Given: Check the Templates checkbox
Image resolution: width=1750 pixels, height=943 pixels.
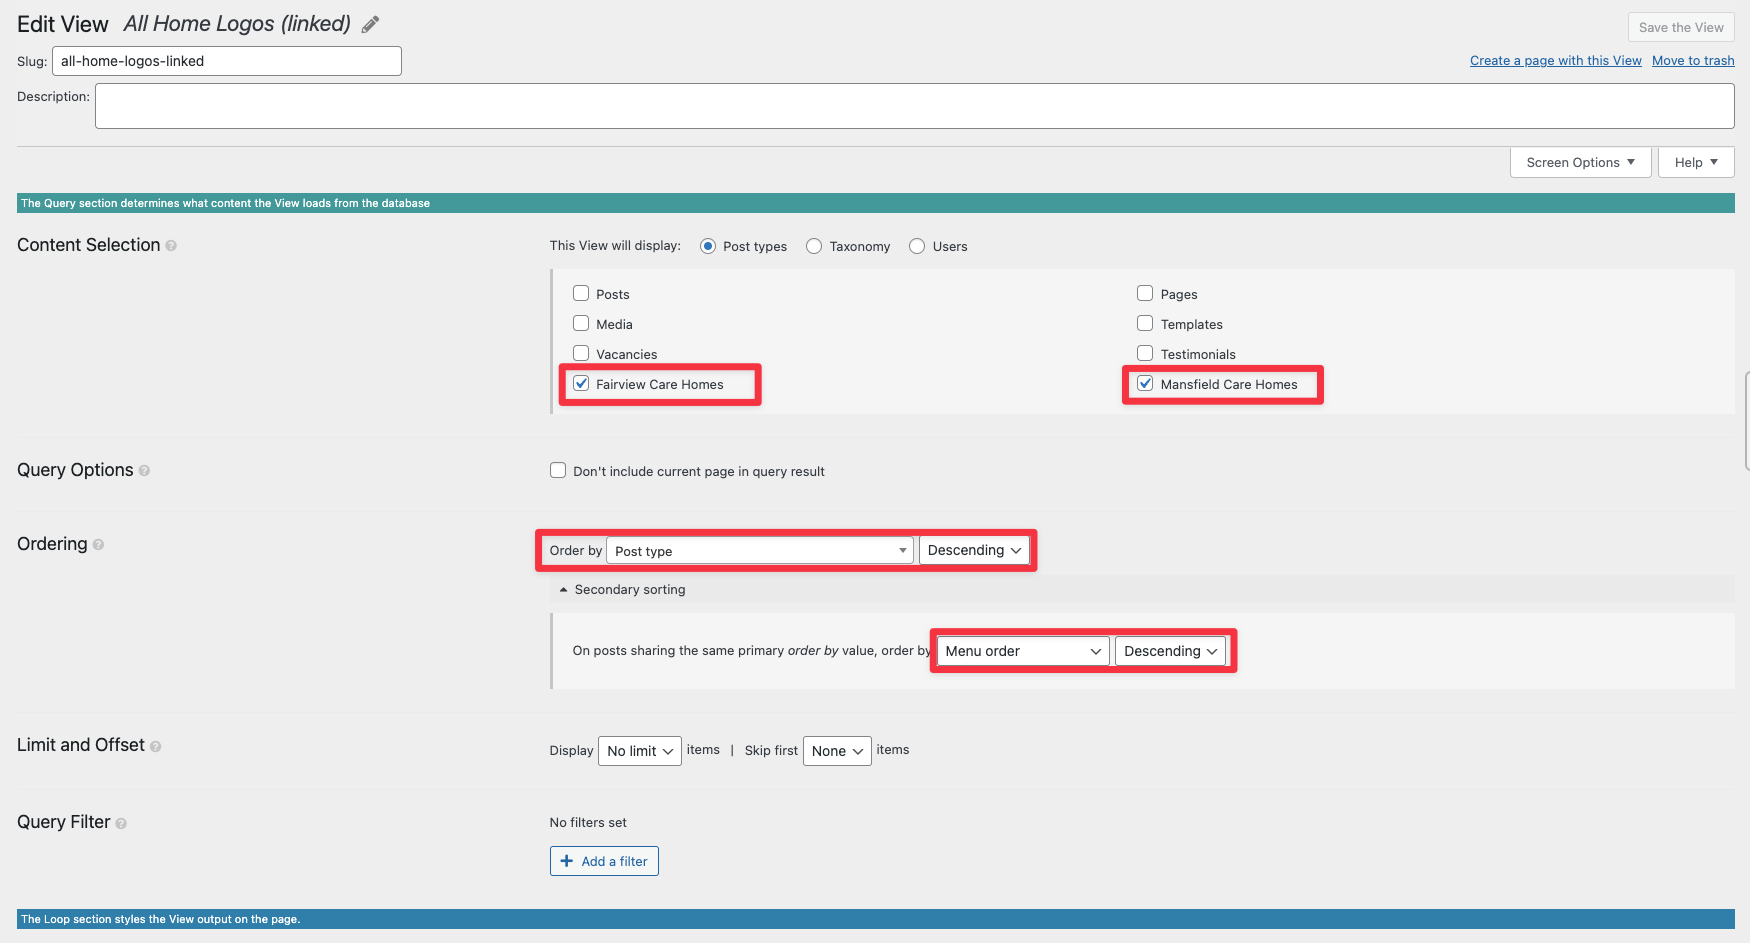Looking at the screenshot, I should pyautogui.click(x=1145, y=323).
